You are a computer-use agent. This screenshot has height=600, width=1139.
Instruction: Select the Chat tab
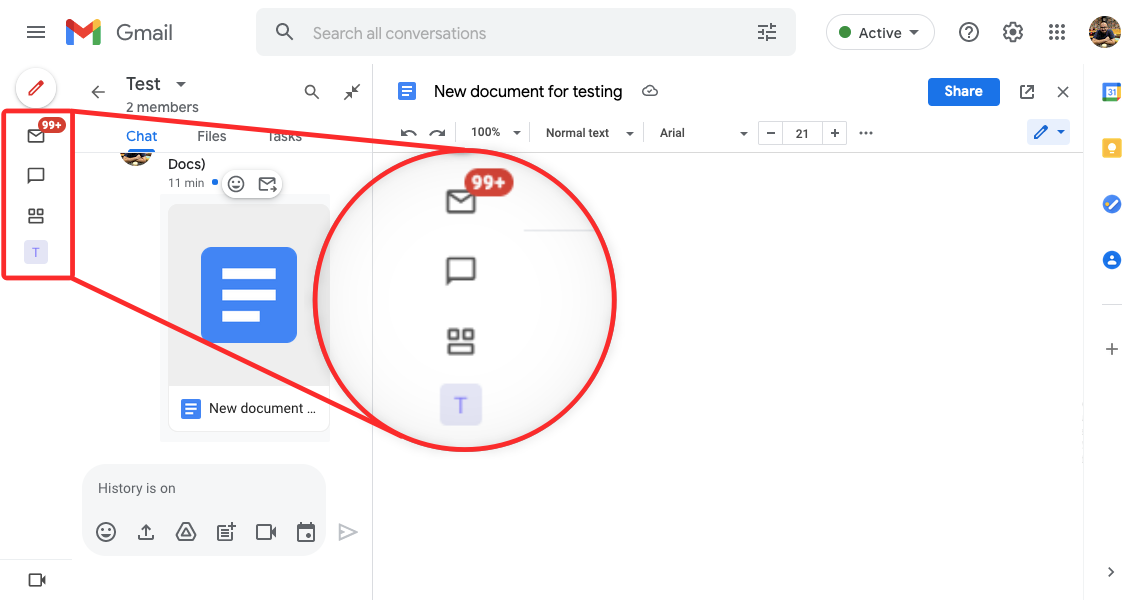pos(142,136)
